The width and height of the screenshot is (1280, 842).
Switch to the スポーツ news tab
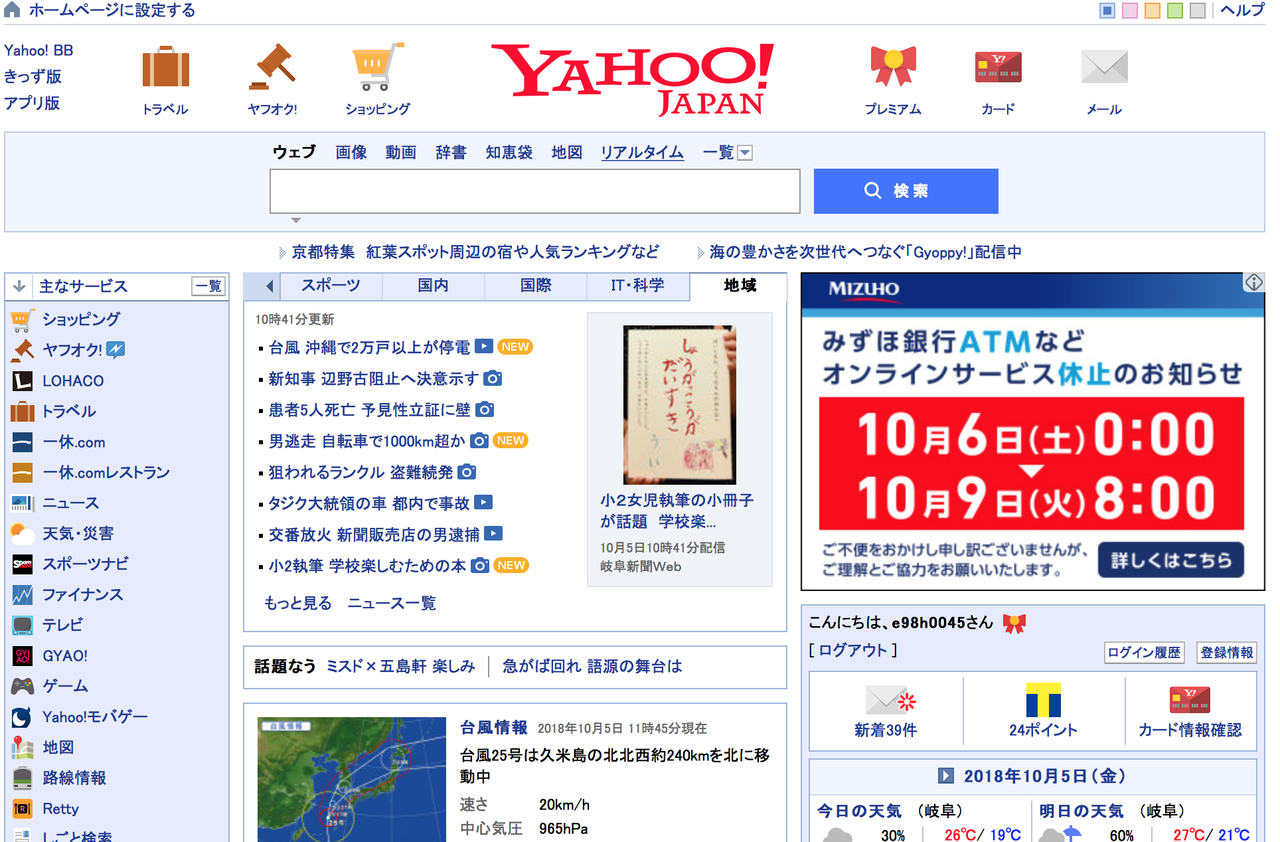pos(331,286)
